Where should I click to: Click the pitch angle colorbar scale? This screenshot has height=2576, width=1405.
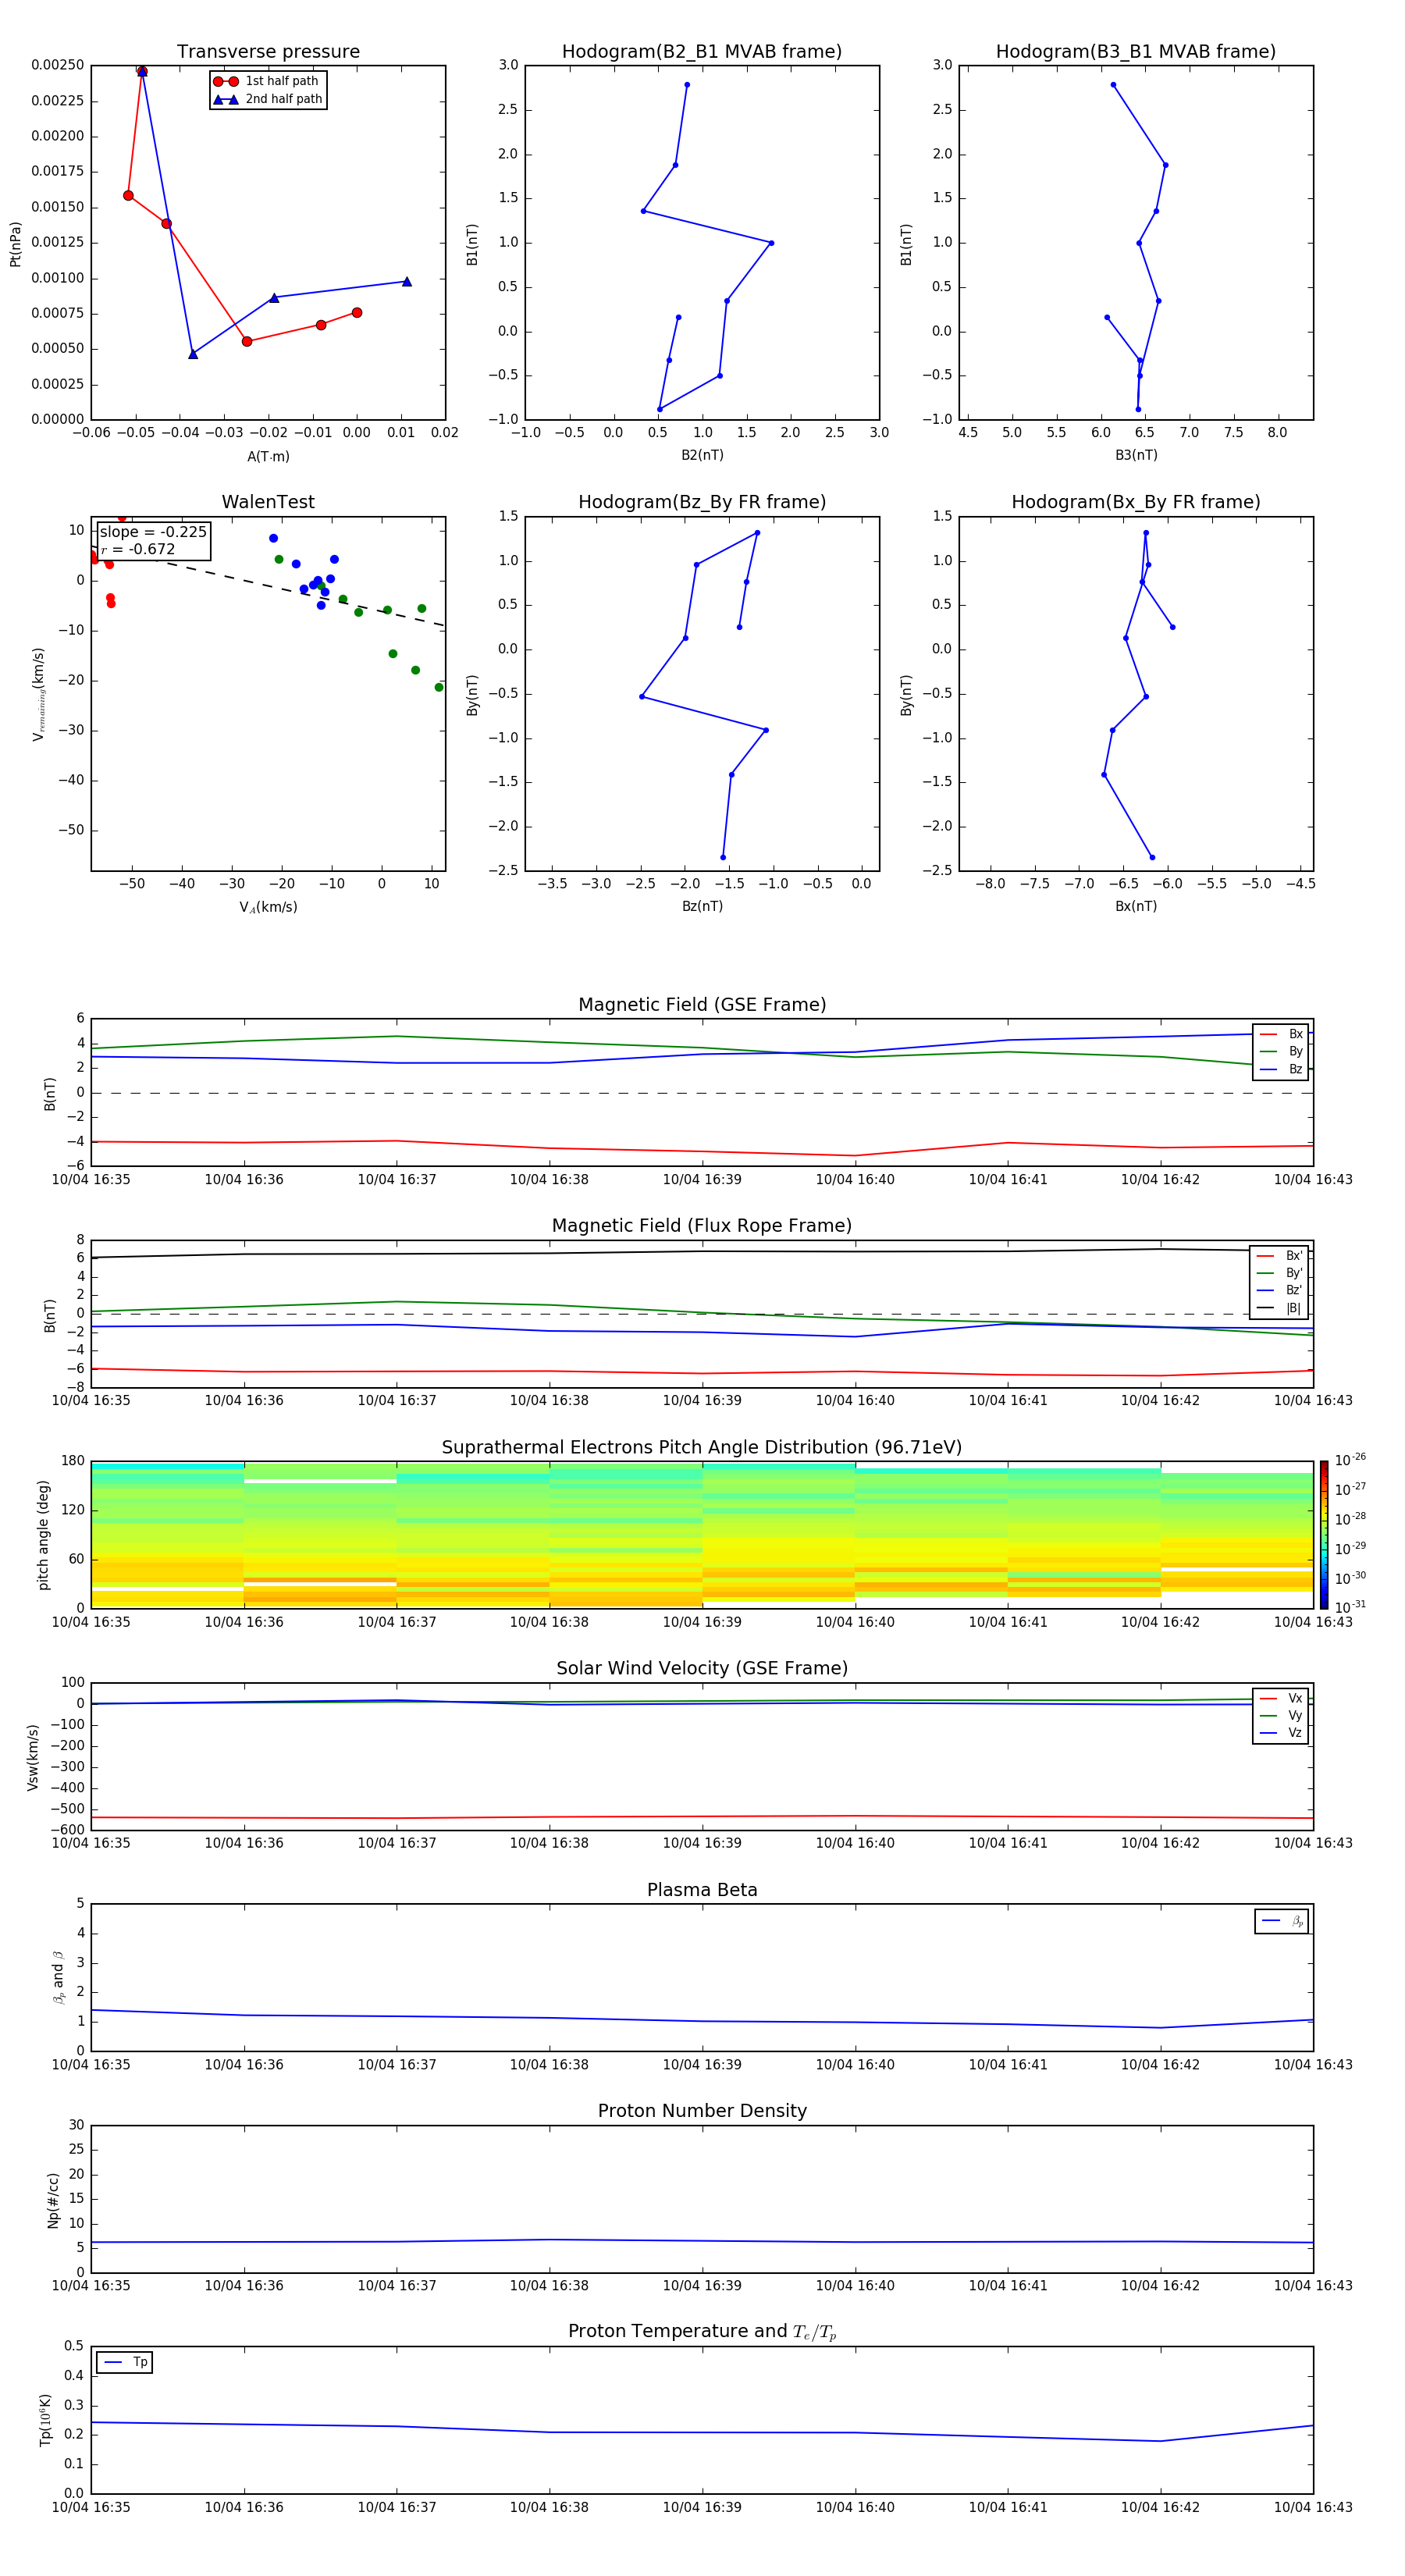[x=1324, y=1535]
